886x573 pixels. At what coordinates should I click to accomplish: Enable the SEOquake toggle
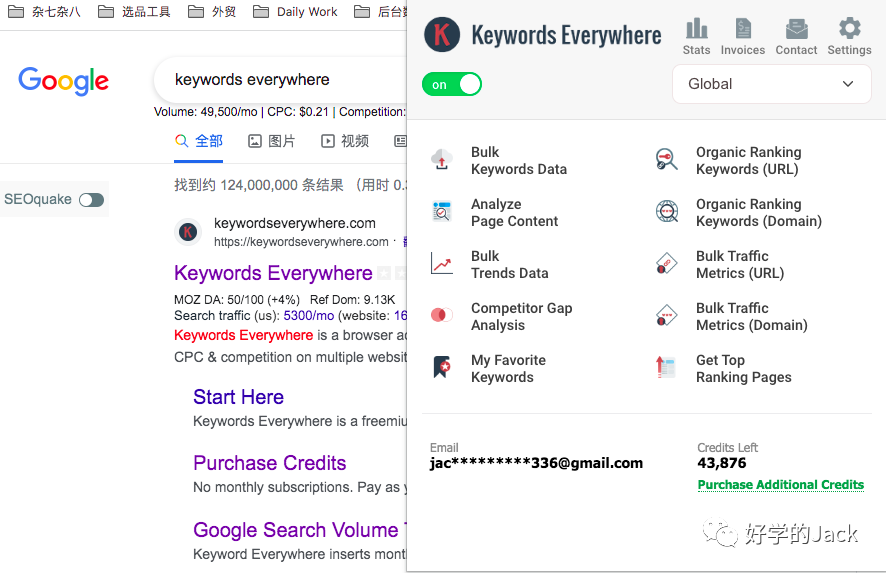pos(91,199)
